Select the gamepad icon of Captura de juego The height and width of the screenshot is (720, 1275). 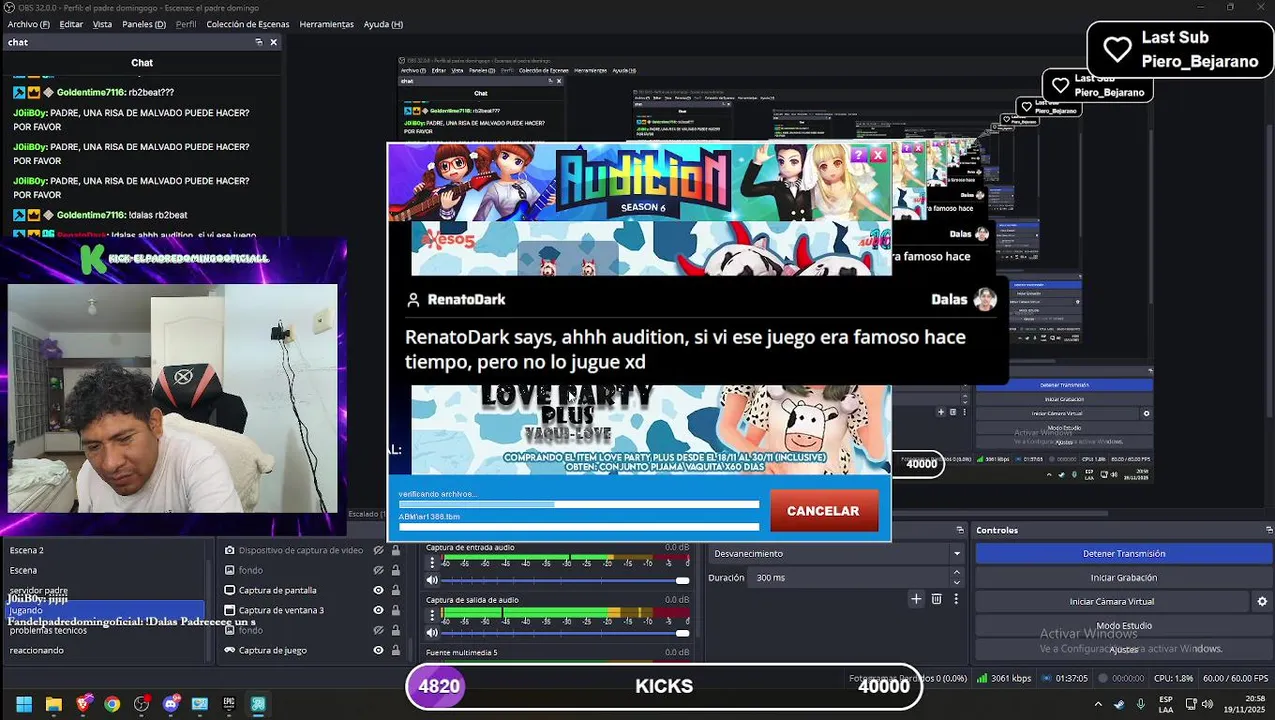pyautogui.click(x=230, y=650)
